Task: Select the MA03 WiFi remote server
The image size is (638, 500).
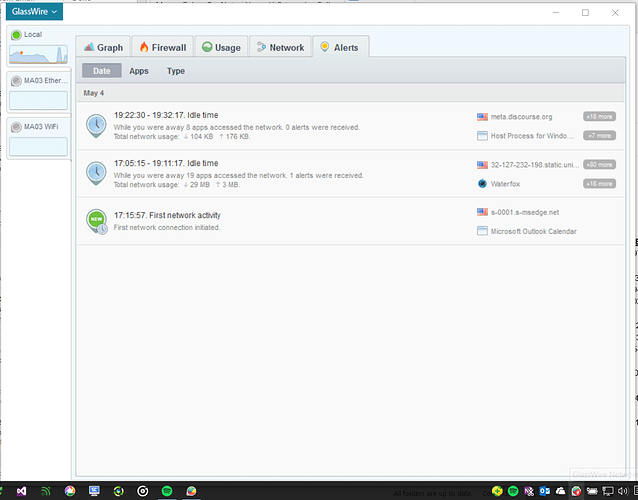Action: coord(38,138)
